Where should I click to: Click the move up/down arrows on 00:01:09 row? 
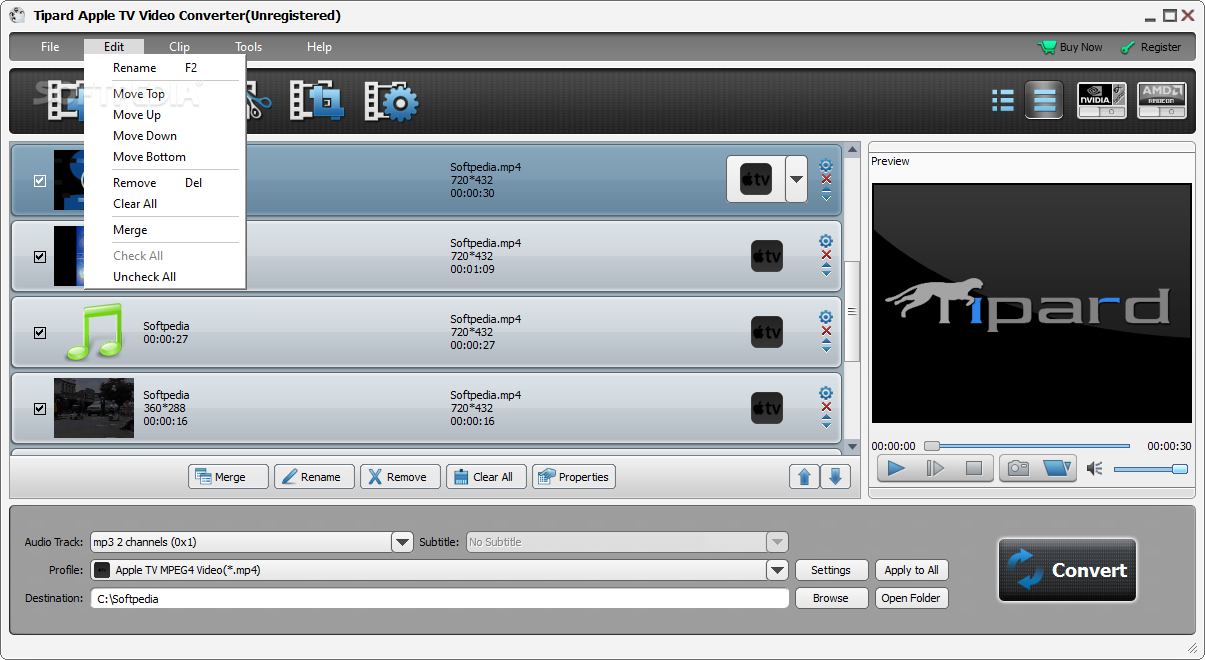(826, 270)
